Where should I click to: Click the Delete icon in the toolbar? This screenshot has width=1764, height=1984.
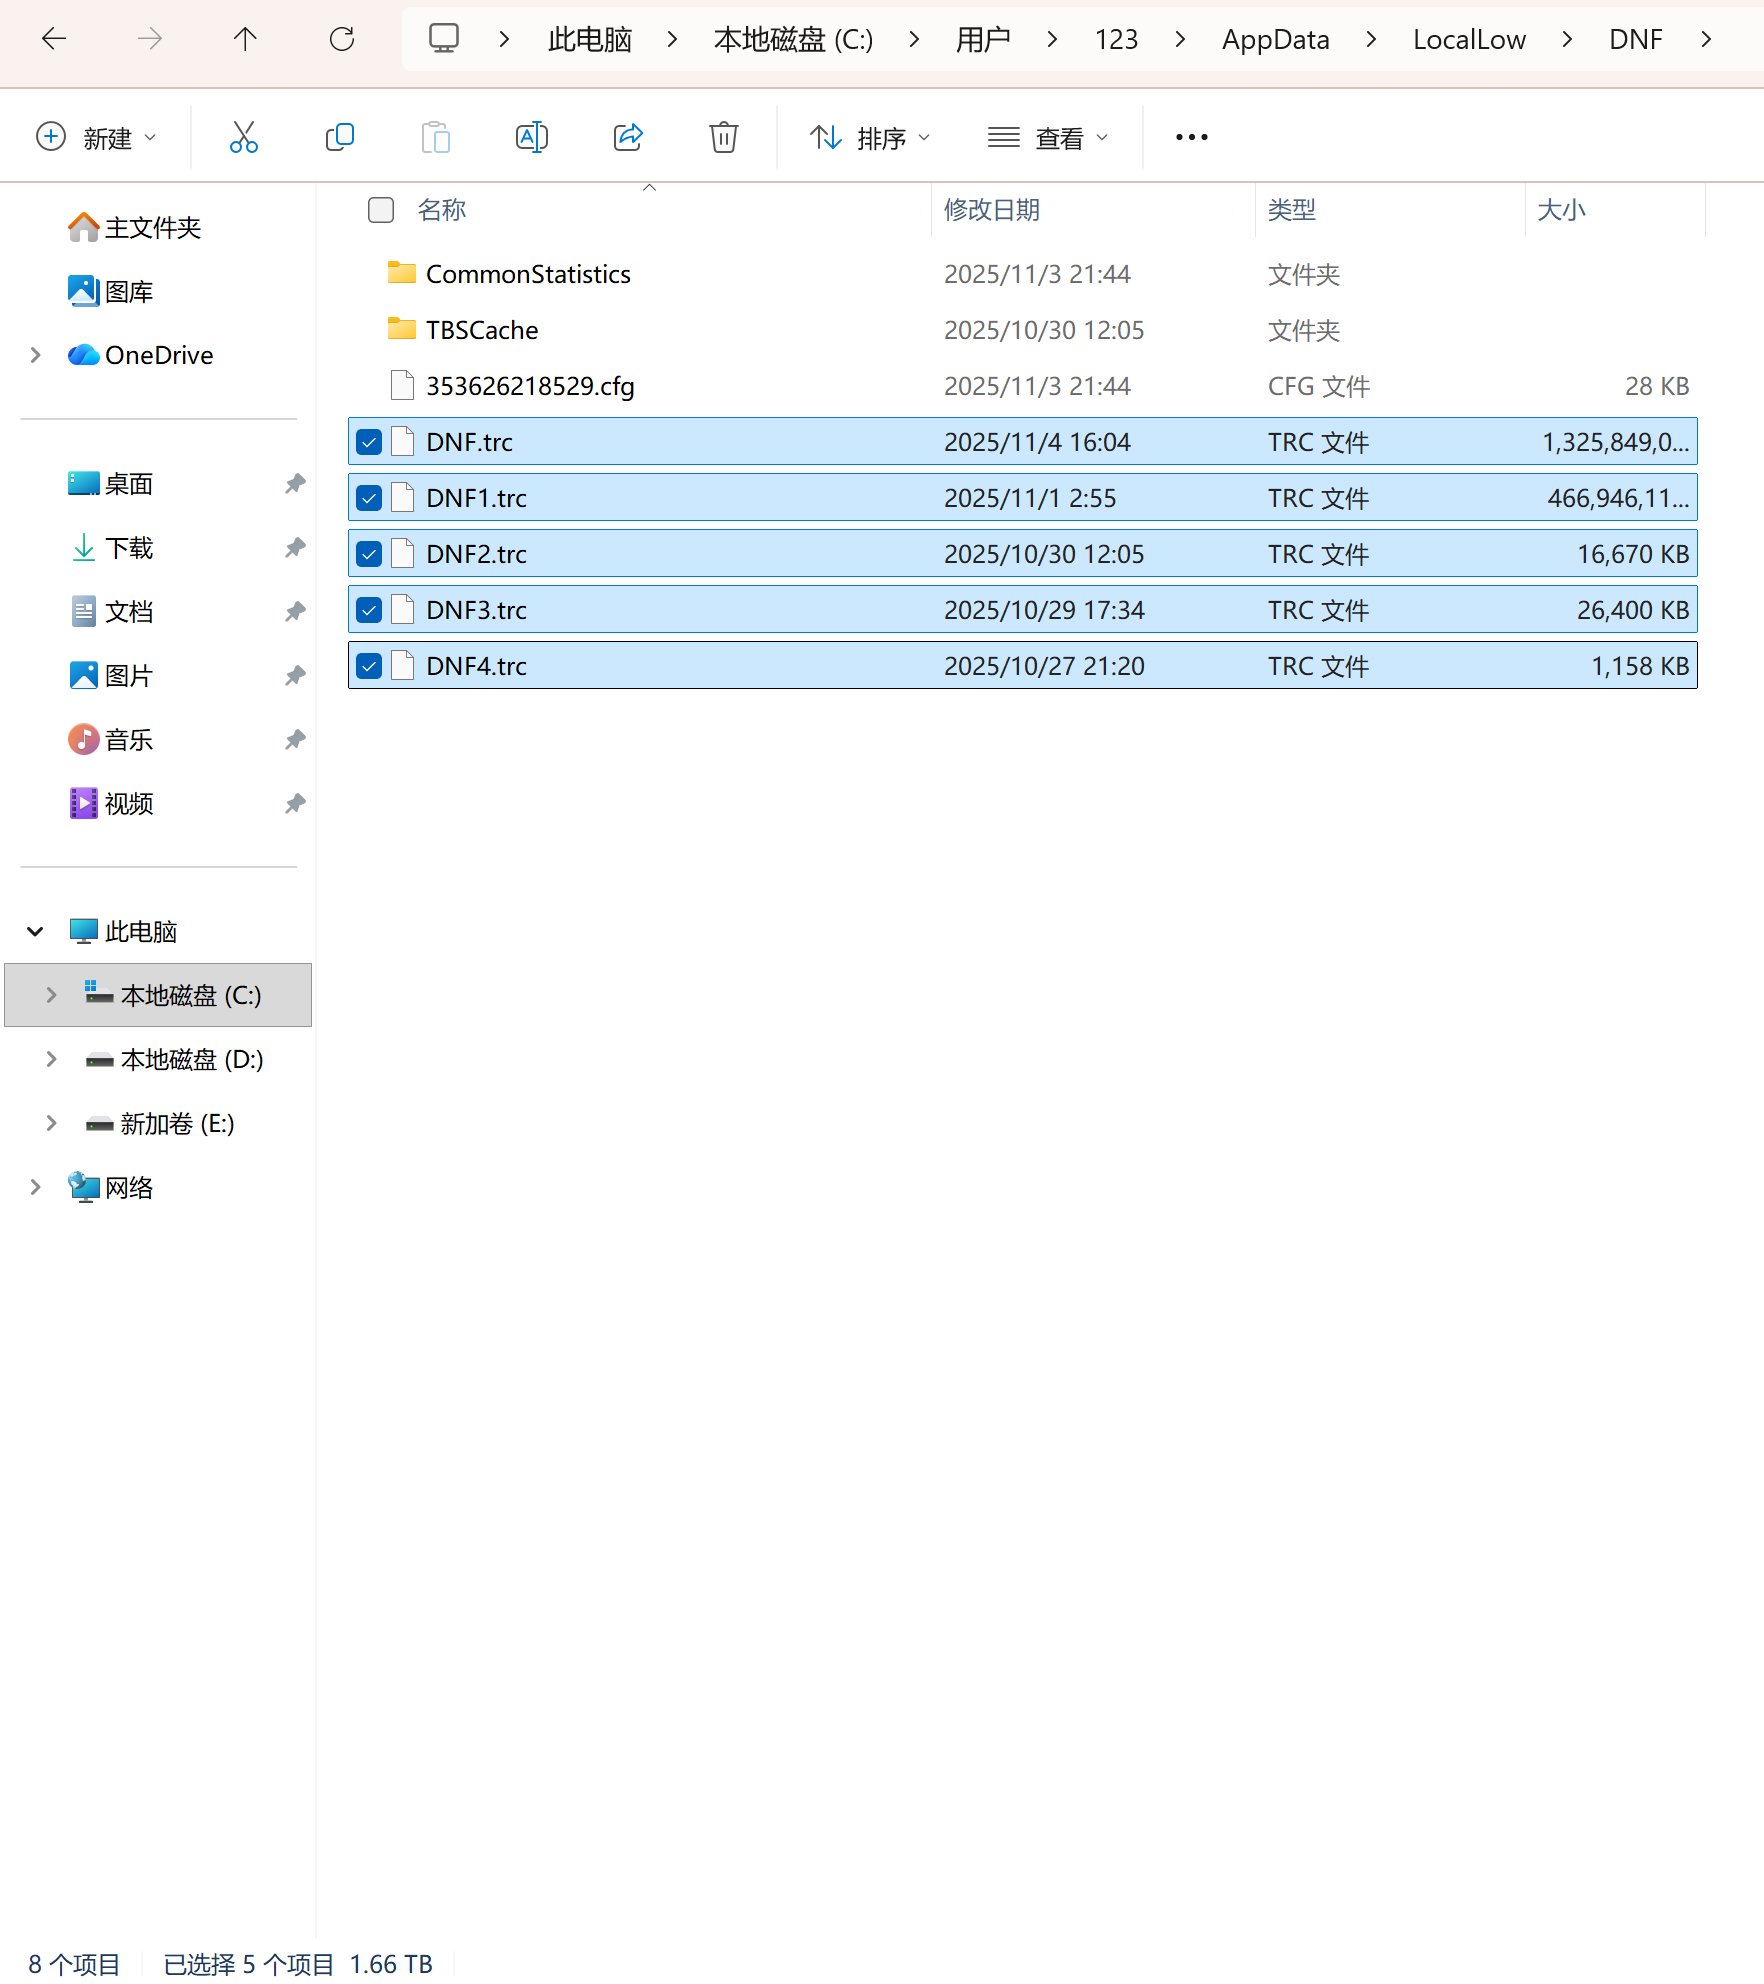click(x=723, y=136)
